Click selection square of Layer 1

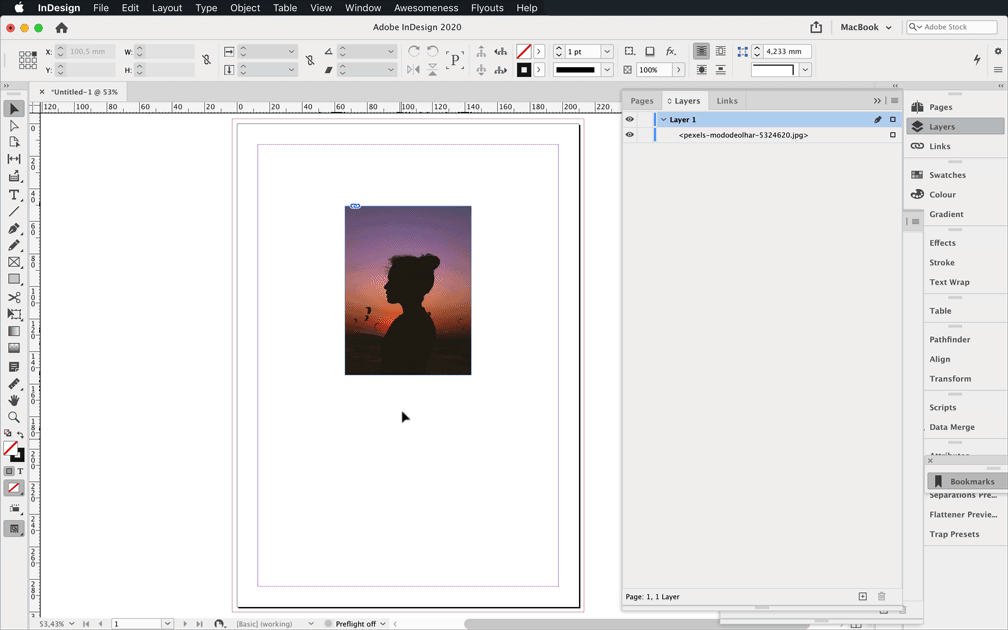click(892, 120)
